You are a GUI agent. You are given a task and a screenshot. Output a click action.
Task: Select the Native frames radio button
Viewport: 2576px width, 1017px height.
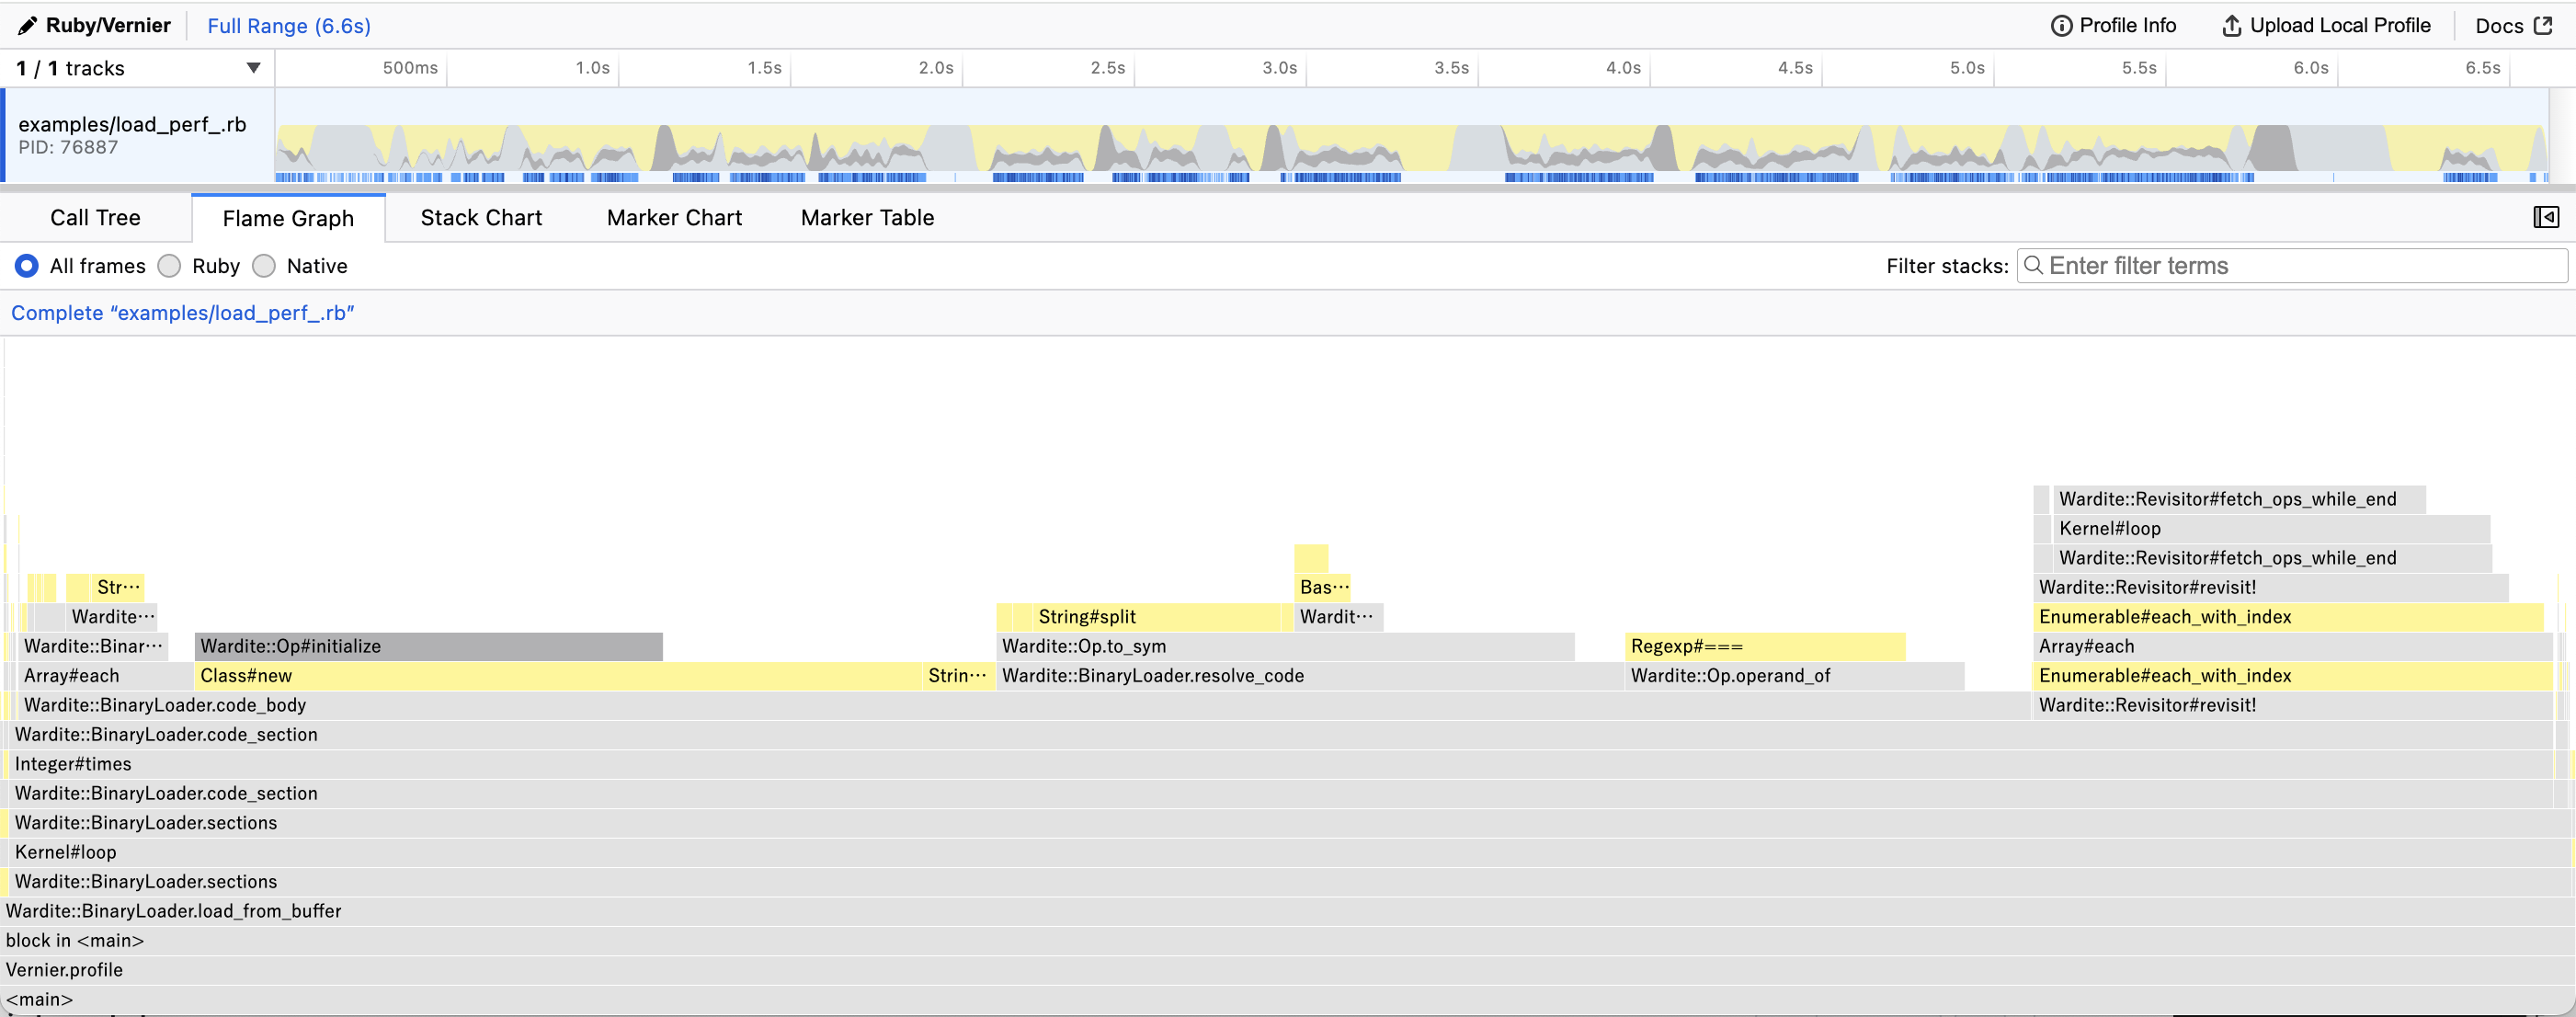tap(264, 266)
